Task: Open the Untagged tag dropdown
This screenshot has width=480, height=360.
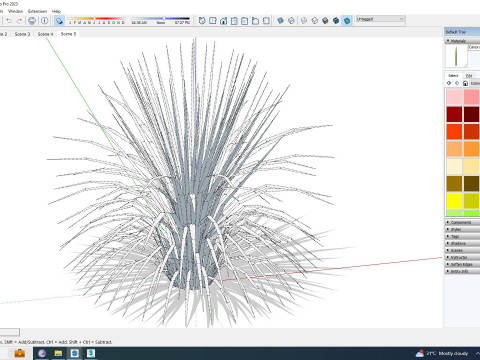Action: (x=380, y=19)
